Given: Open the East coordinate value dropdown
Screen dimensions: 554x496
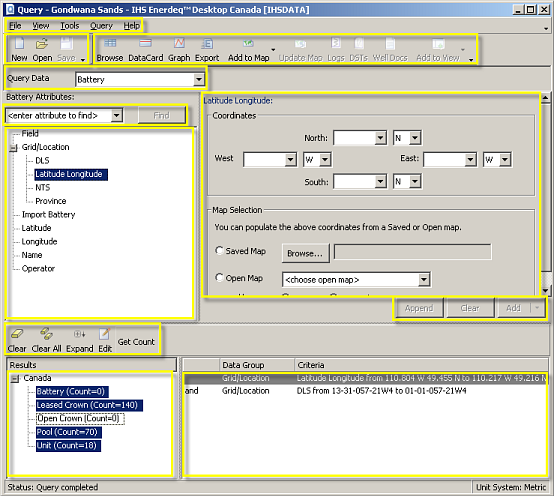Looking at the screenshot, I should (x=470, y=160).
